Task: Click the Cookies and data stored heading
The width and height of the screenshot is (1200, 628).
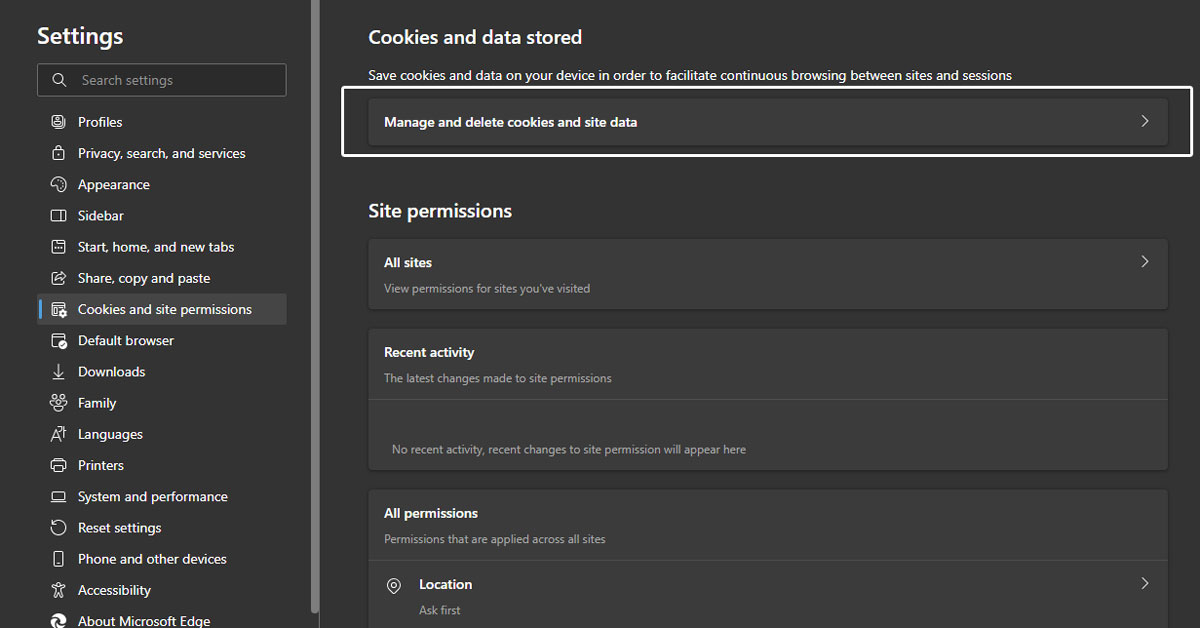Action: tap(475, 37)
